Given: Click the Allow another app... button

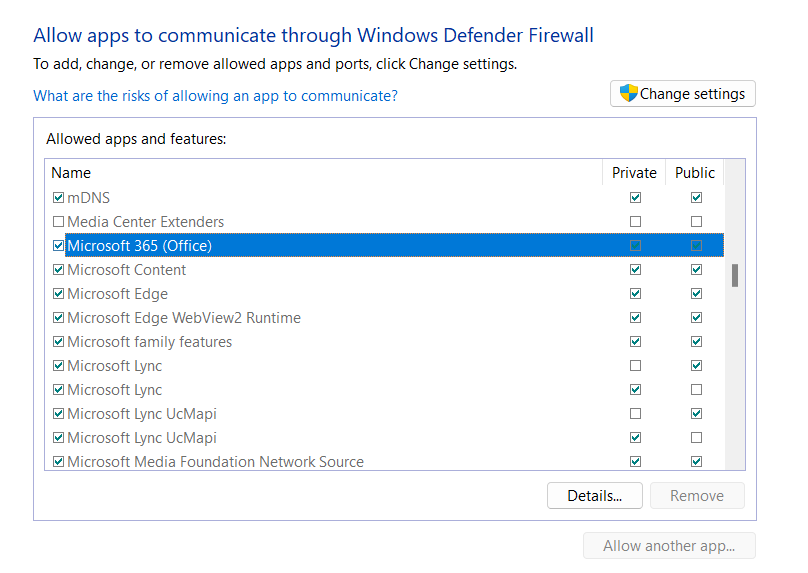Looking at the screenshot, I should click(x=669, y=546).
